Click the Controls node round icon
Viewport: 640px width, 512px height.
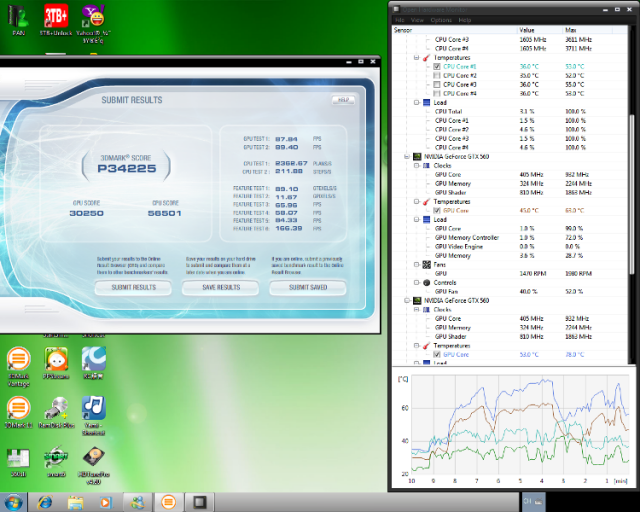tap(426, 283)
